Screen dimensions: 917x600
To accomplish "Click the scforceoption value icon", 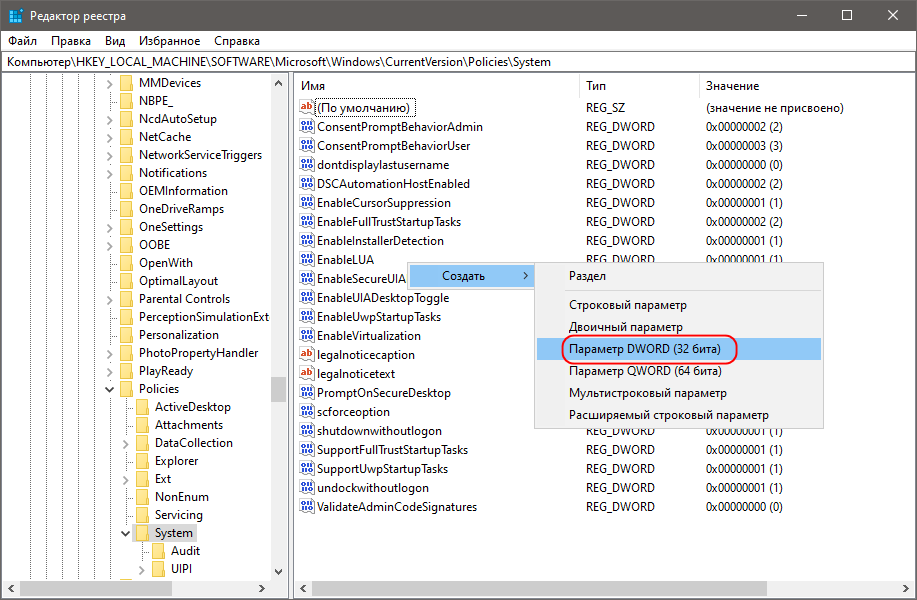I will pyautogui.click(x=306, y=412).
